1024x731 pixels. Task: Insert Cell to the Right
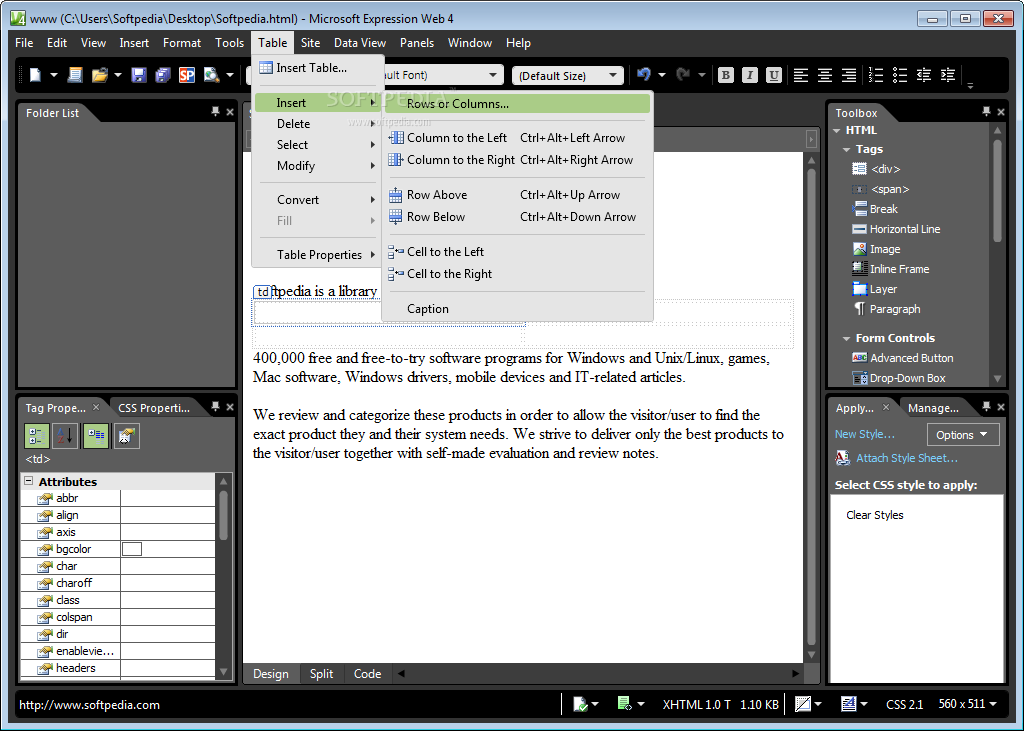(516, 274)
